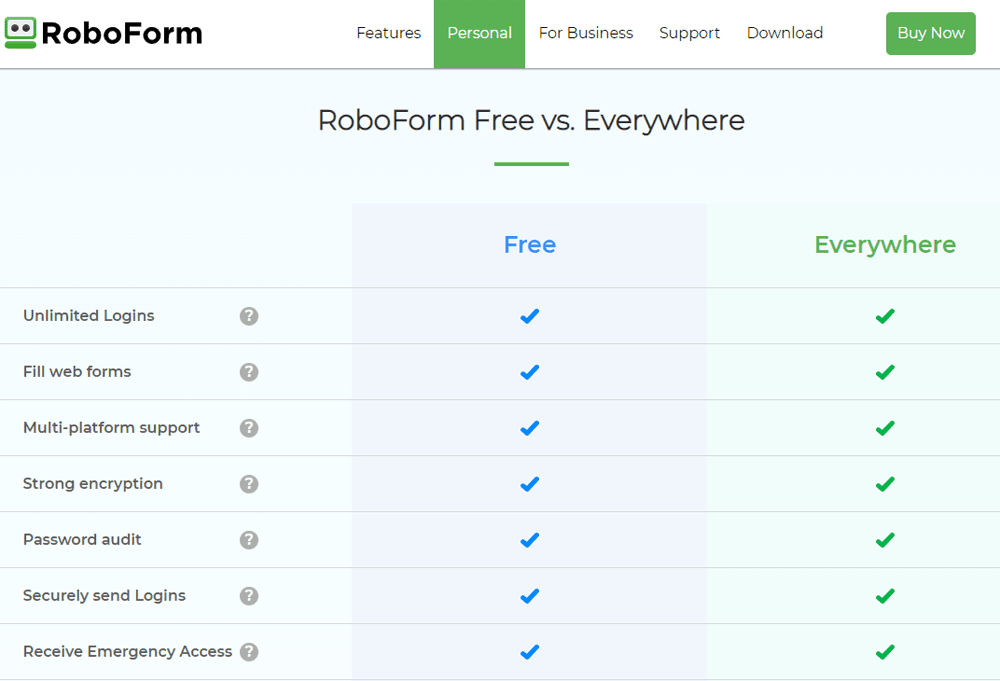Open the Password audit info icon
Screen dimensions: 1000x681
(x=249, y=540)
